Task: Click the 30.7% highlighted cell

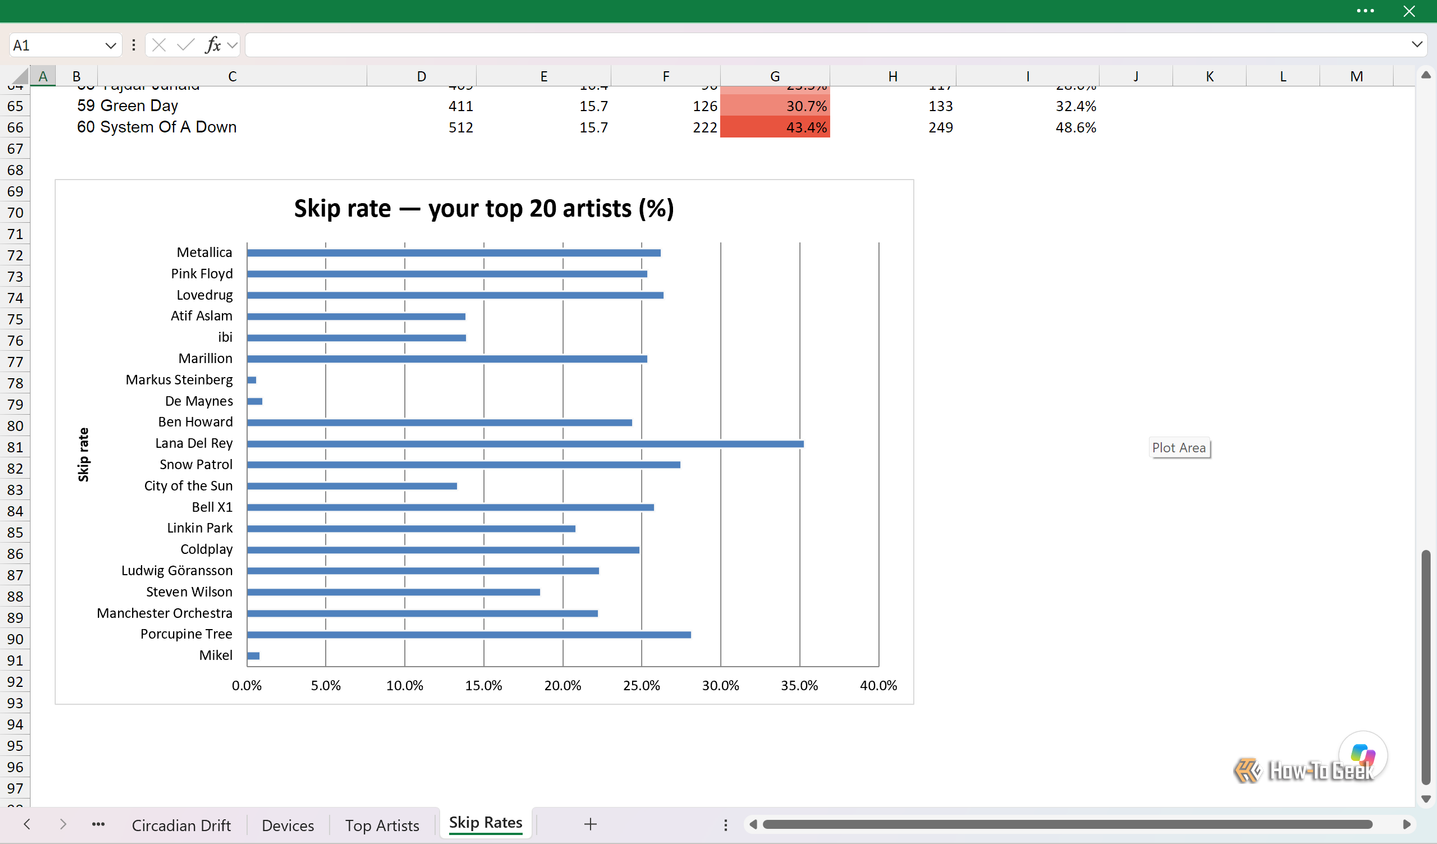Action: tap(775, 106)
